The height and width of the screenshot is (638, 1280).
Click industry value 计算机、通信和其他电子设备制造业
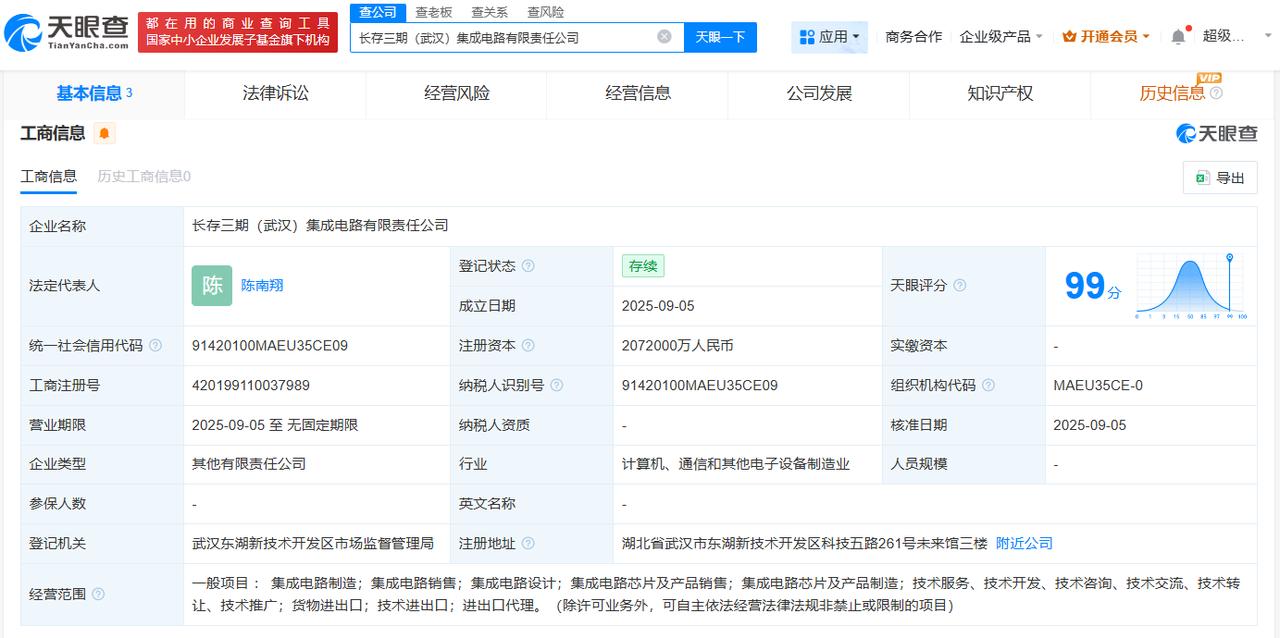(735, 464)
